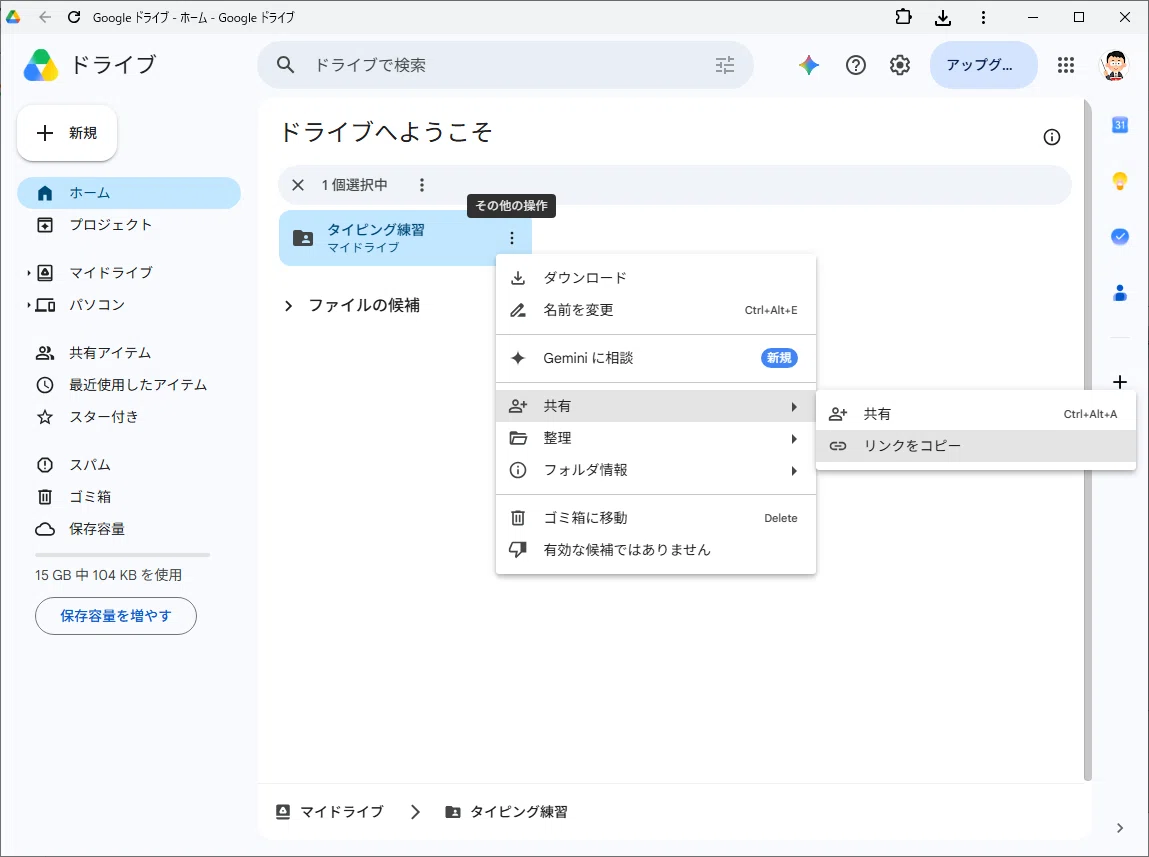Image resolution: width=1149 pixels, height=857 pixels.
Task: Select リンクをコピー from the submenu
Action: [975, 445]
